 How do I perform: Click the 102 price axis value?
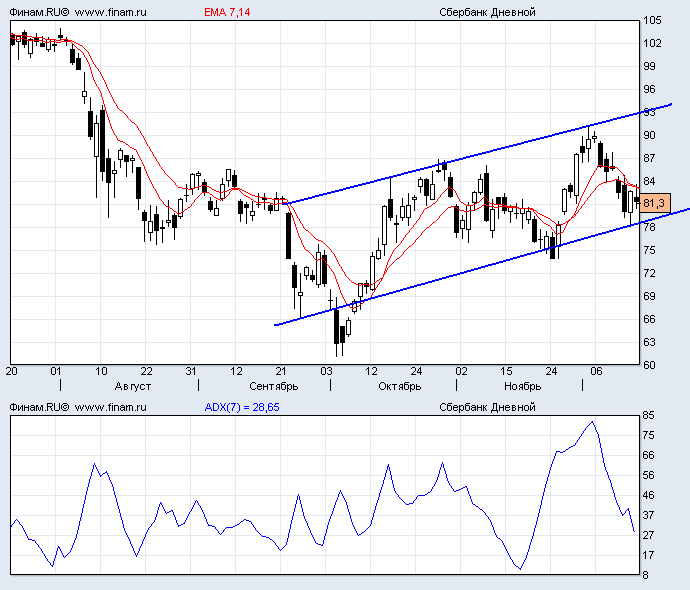coord(652,43)
